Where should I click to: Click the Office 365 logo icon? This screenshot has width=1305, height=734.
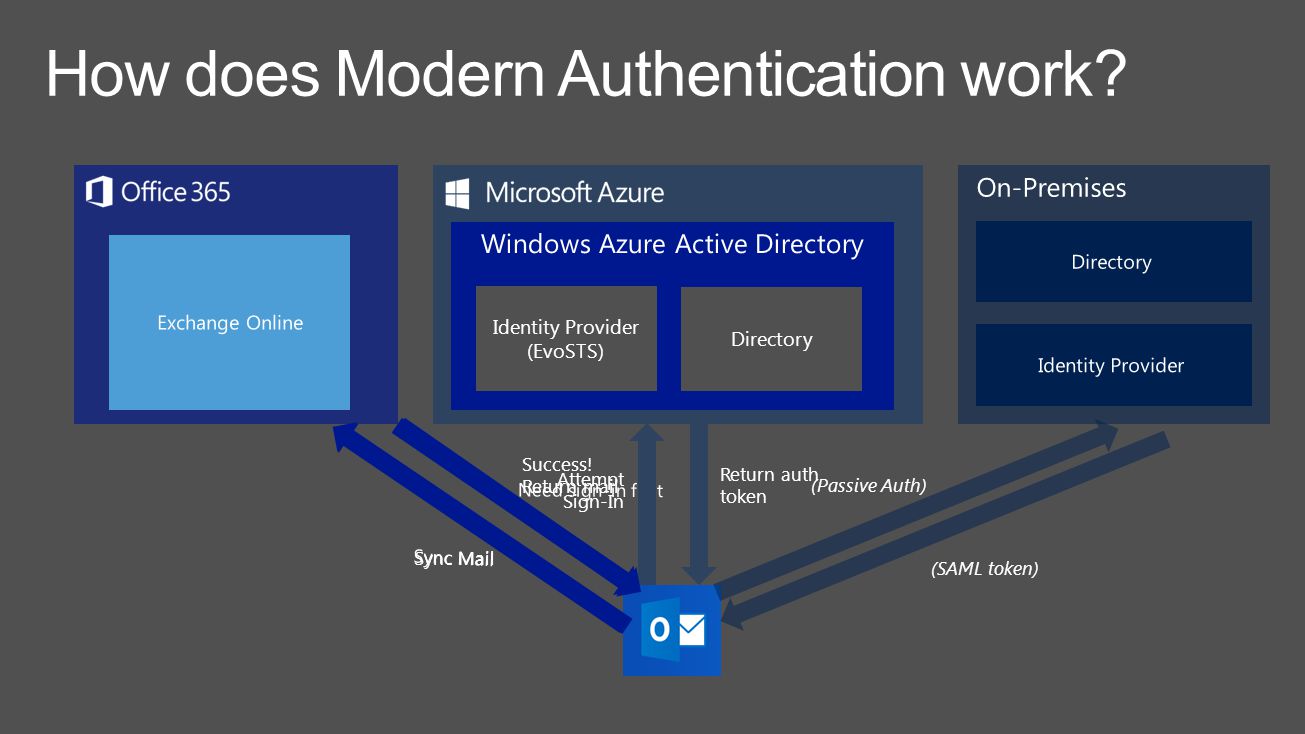99,191
